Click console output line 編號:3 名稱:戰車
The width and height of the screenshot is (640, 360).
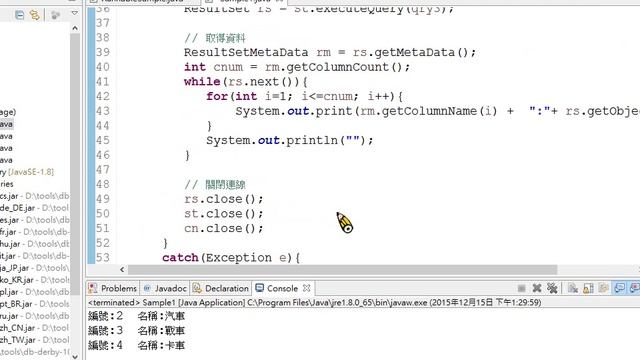click(136, 331)
